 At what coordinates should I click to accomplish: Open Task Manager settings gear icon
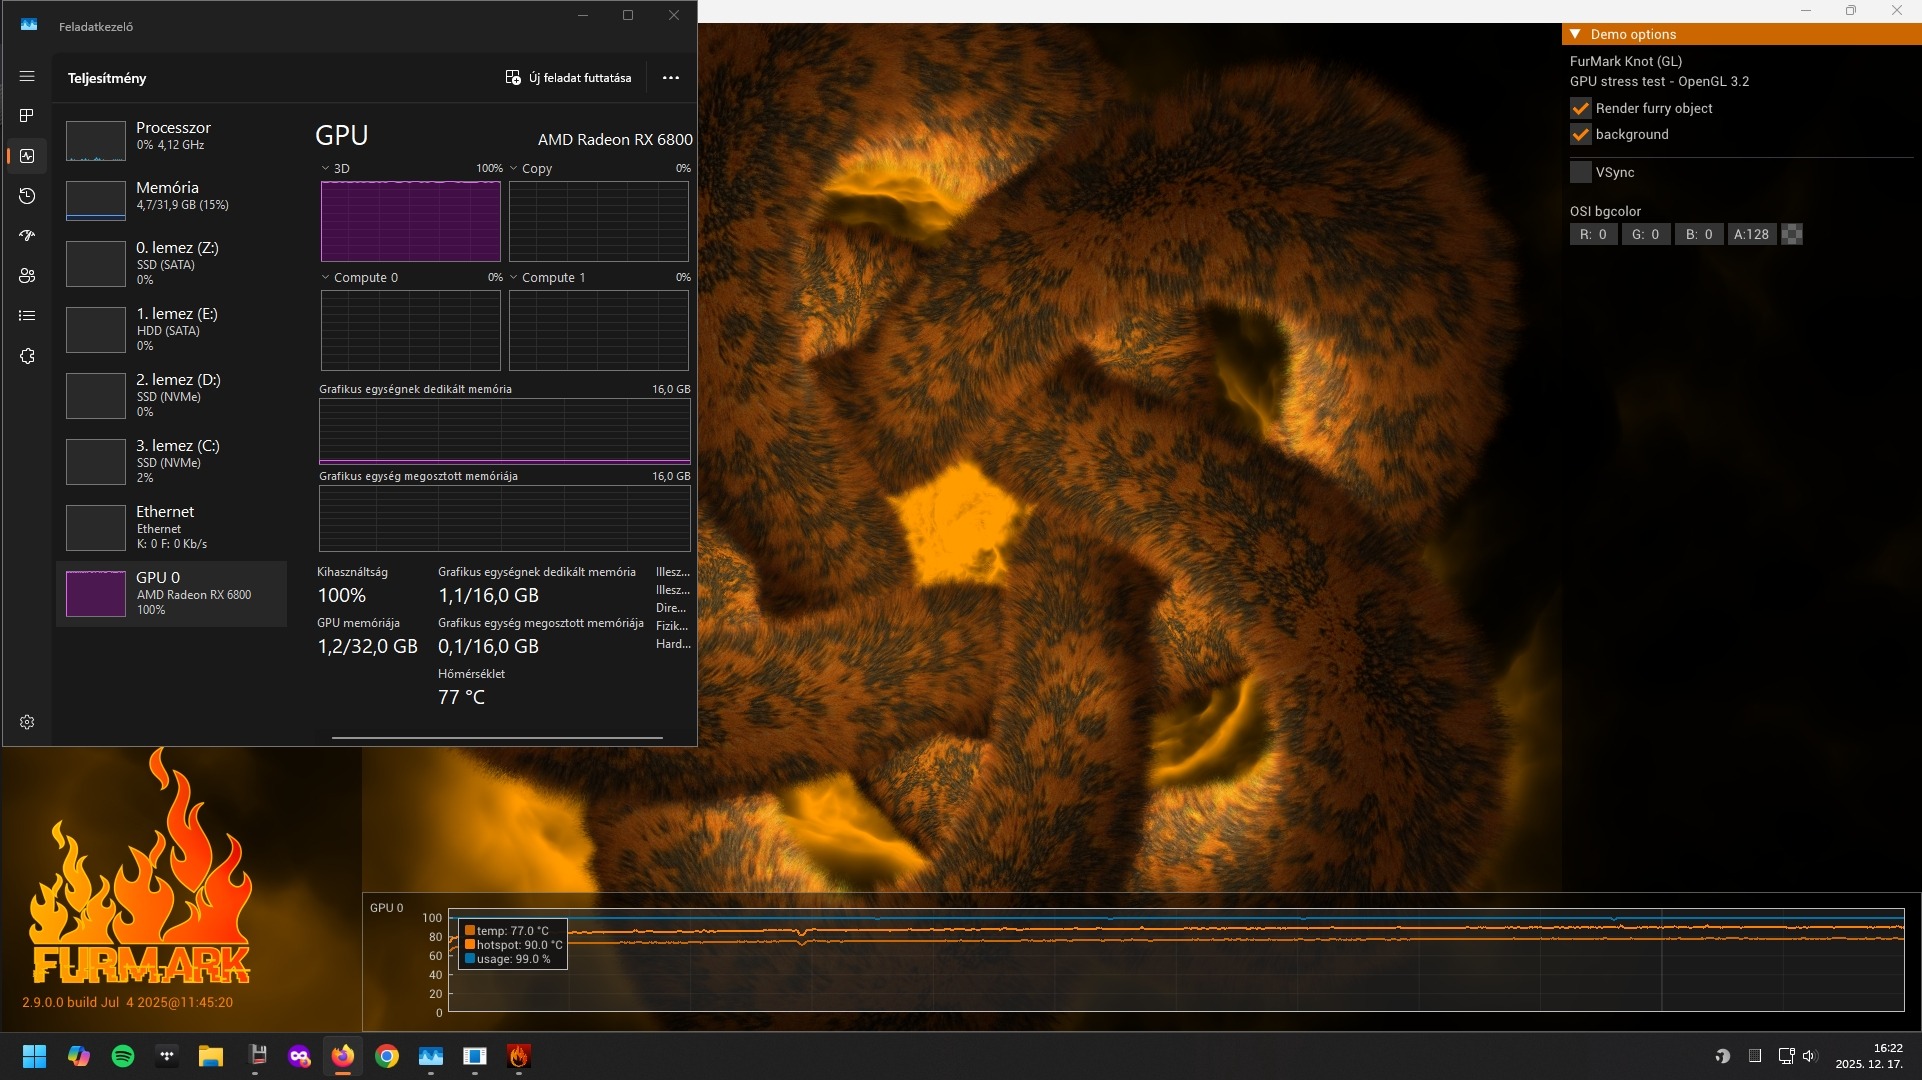point(27,722)
